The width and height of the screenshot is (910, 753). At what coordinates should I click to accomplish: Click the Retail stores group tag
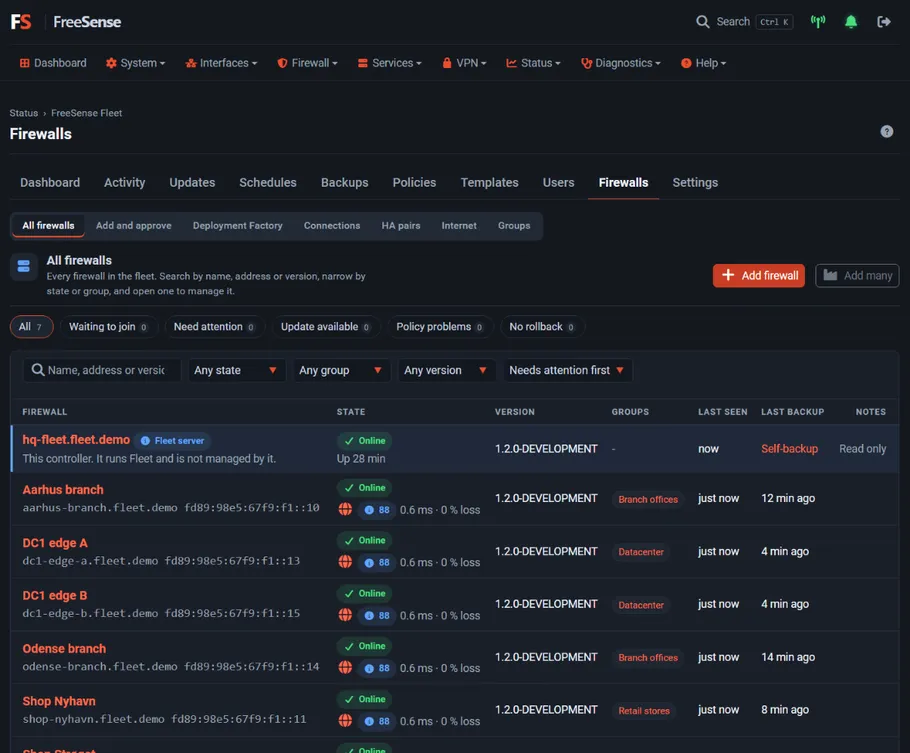(x=644, y=710)
